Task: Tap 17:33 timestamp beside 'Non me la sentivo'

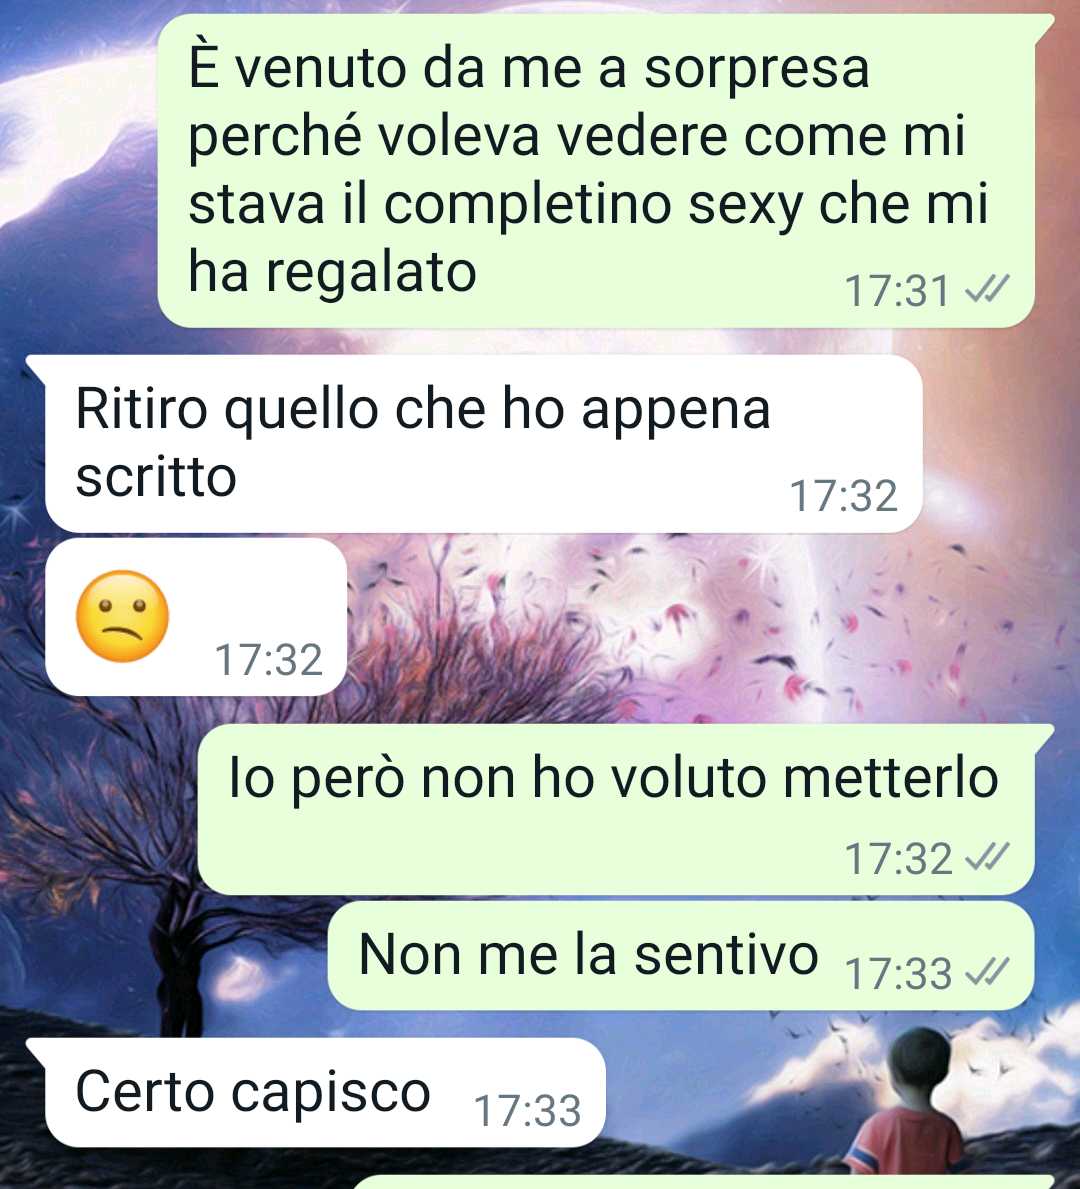Action: coord(898,974)
